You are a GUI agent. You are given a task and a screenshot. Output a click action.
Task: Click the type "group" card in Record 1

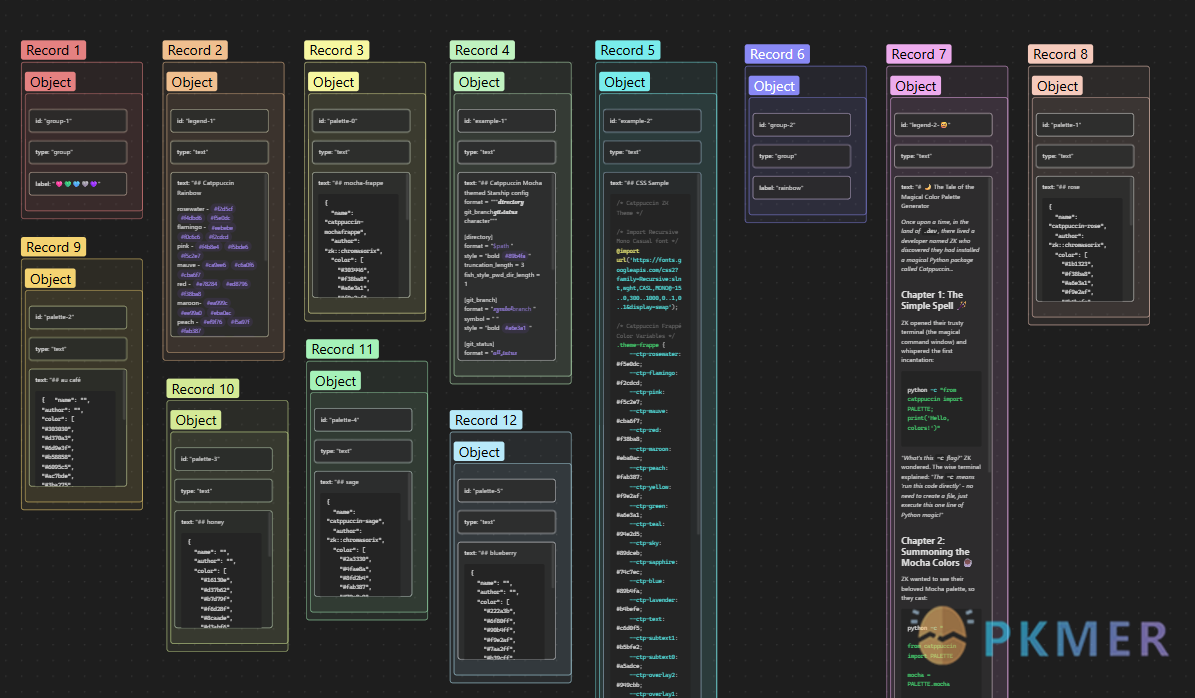click(x=78, y=152)
